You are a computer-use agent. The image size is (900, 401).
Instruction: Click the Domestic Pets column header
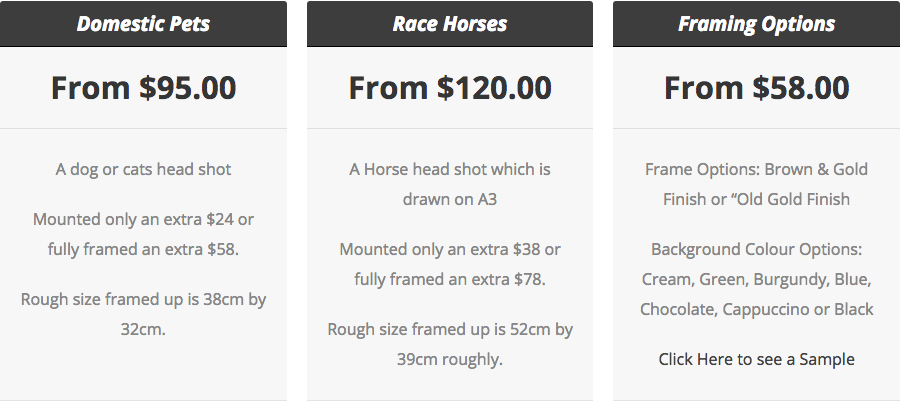(143, 24)
